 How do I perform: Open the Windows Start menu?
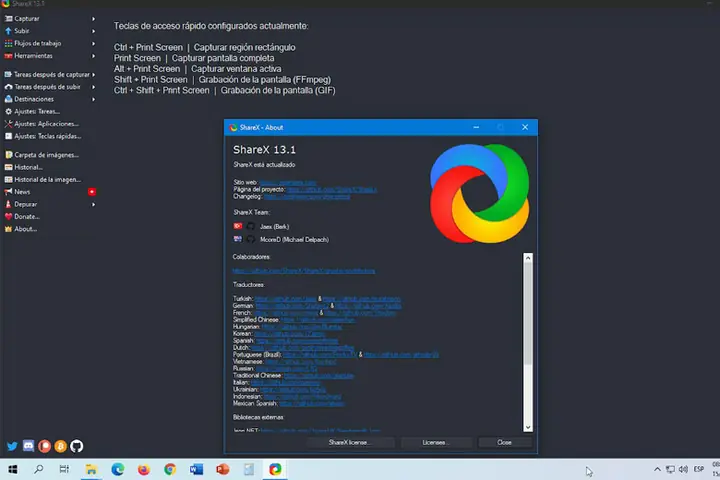[x=13, y=469]
